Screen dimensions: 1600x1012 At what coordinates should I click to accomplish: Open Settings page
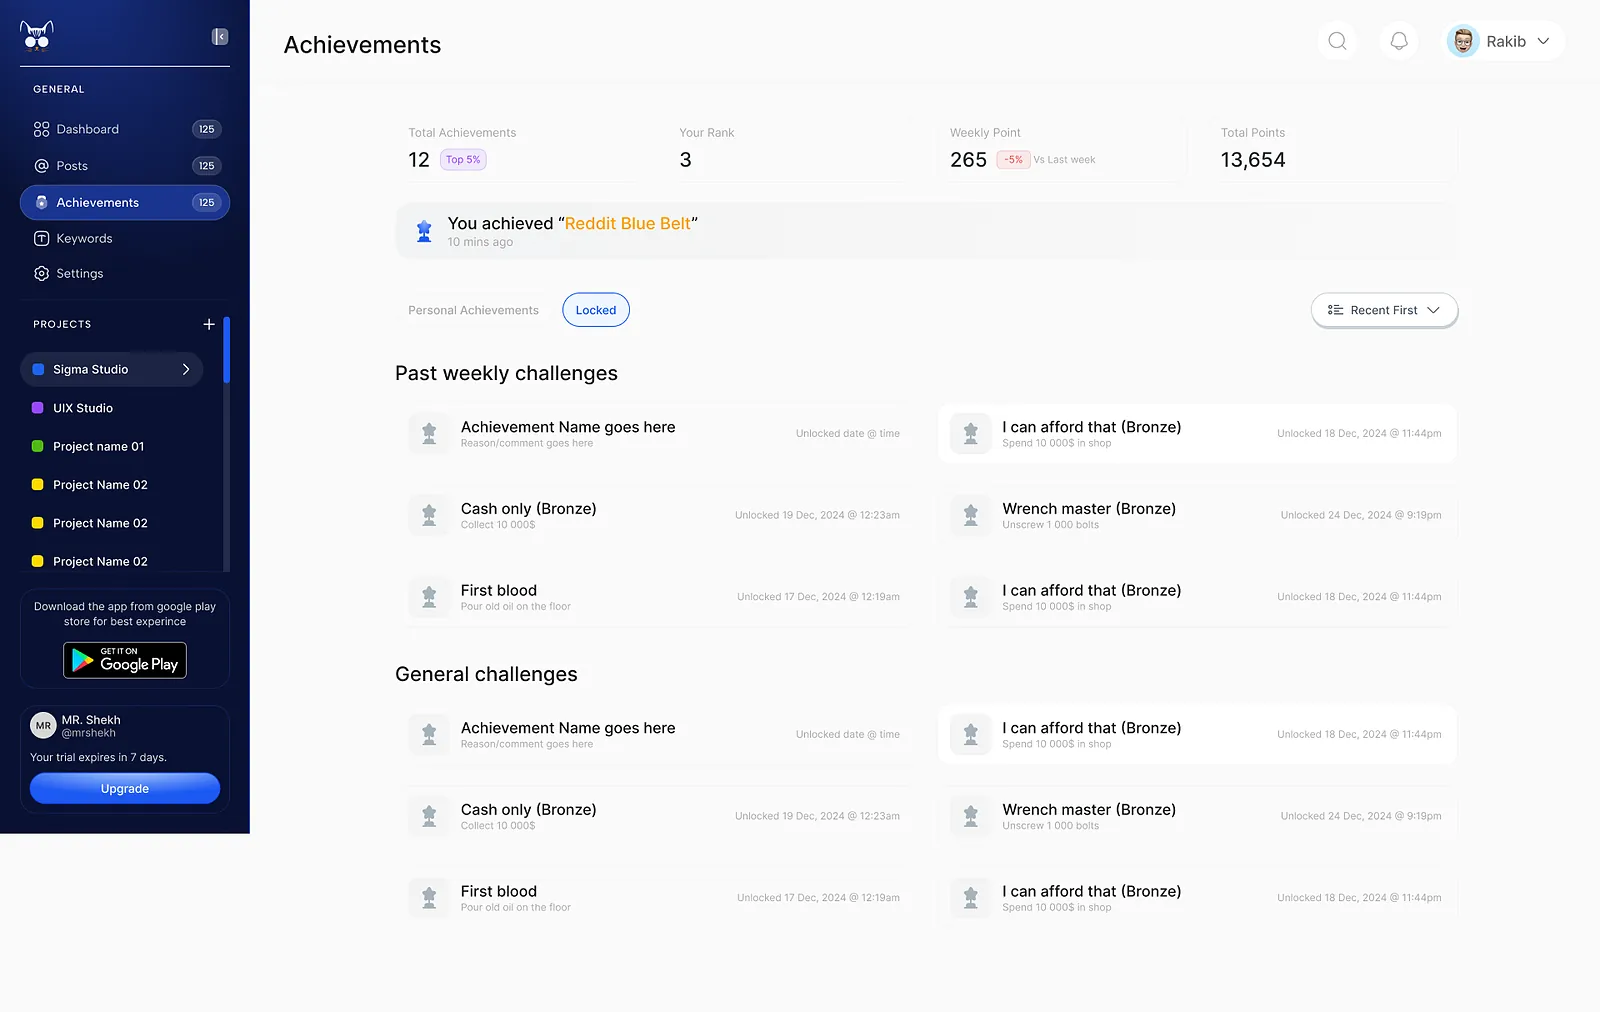[x=125, y=273]
